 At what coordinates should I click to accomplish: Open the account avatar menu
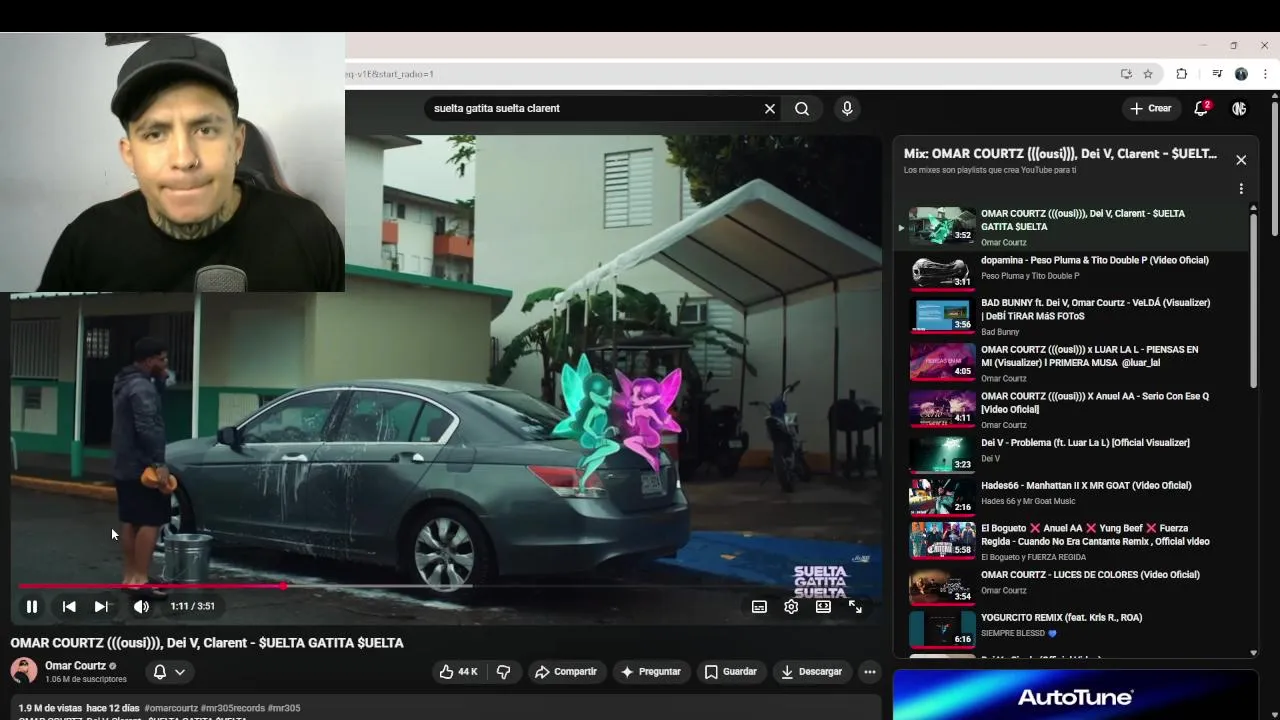[x=1239, y=108]
